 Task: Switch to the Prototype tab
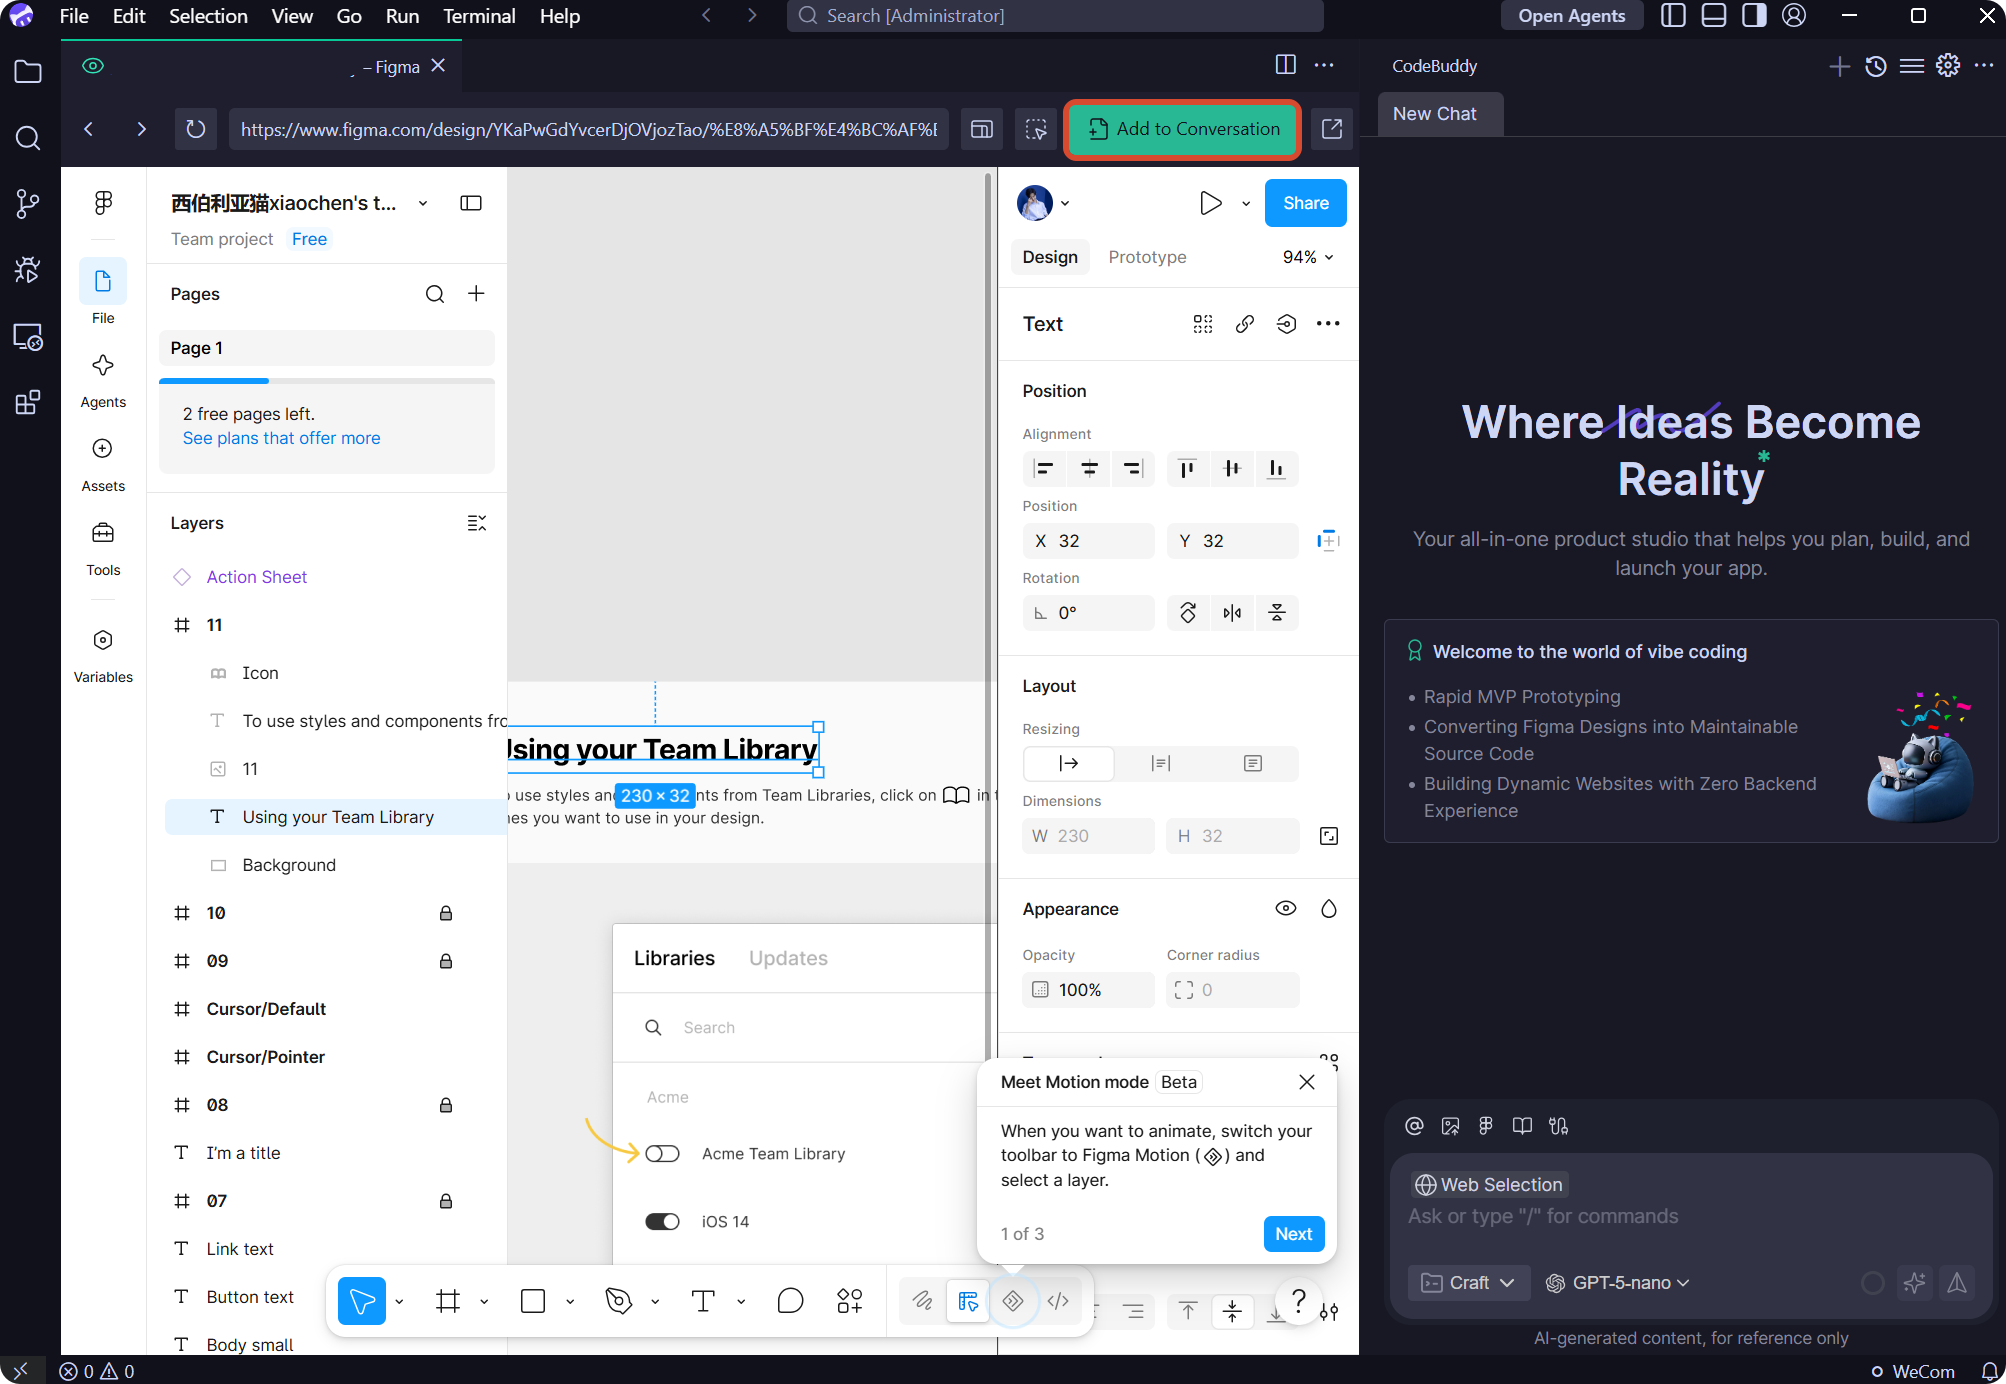coord(1147,257)
